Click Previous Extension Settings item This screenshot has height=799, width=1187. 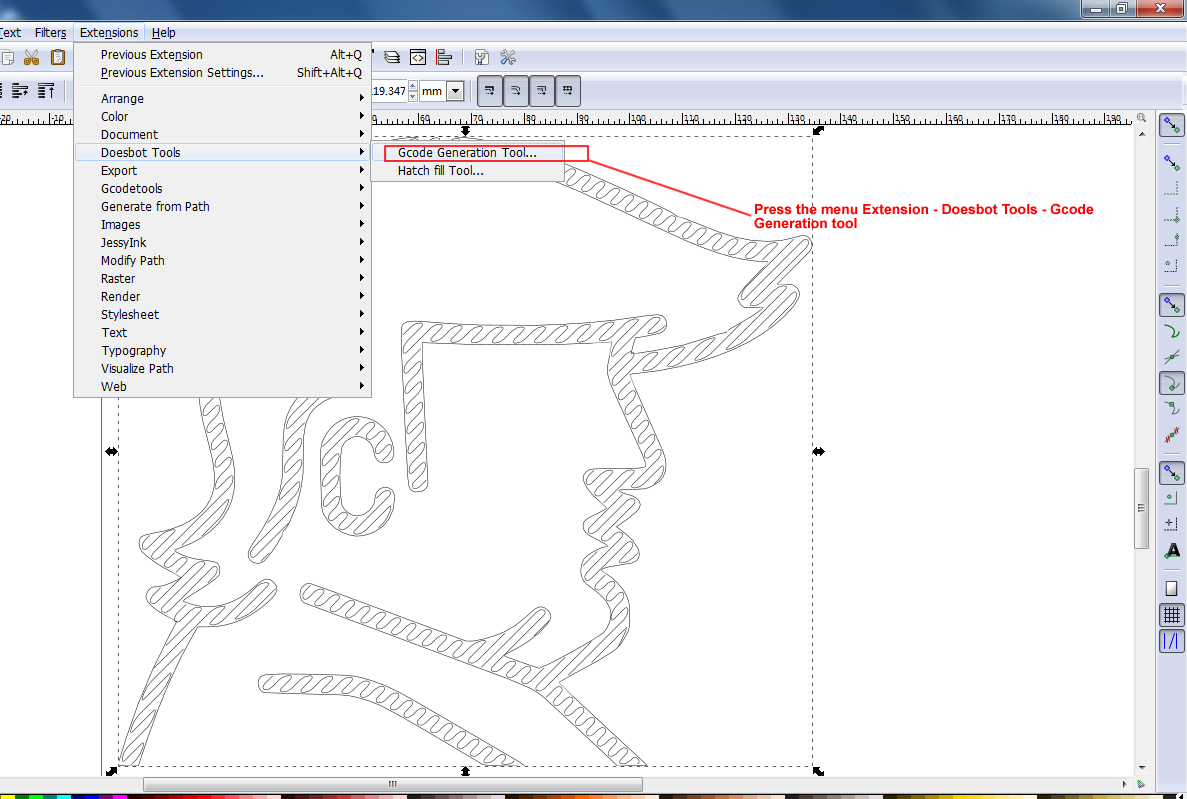coord(182,73)
